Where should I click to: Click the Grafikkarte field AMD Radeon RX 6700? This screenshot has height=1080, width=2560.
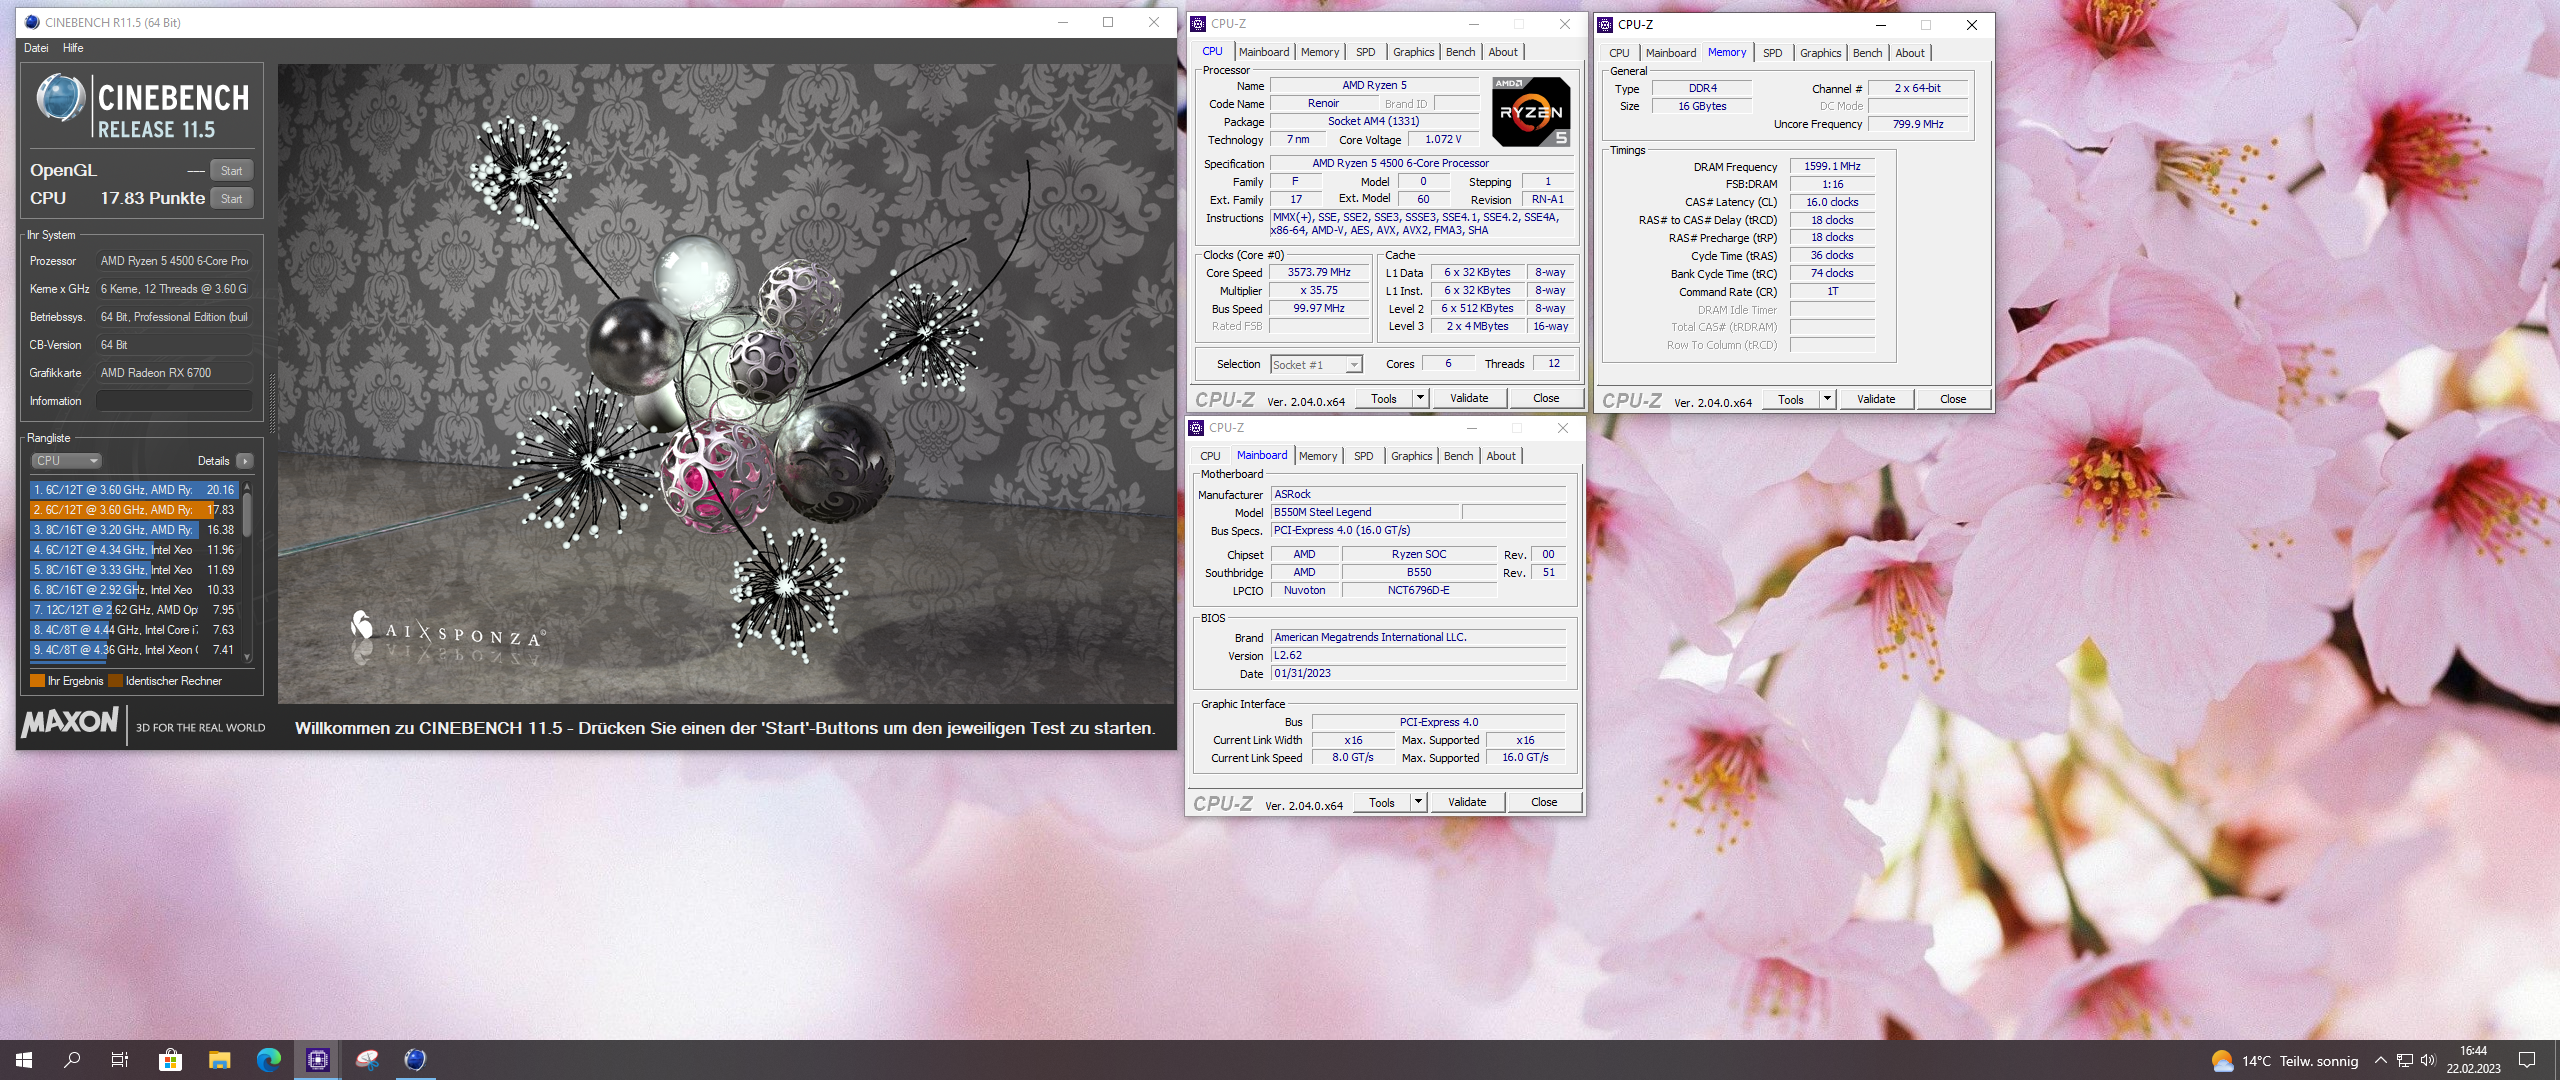click(174, 373)
